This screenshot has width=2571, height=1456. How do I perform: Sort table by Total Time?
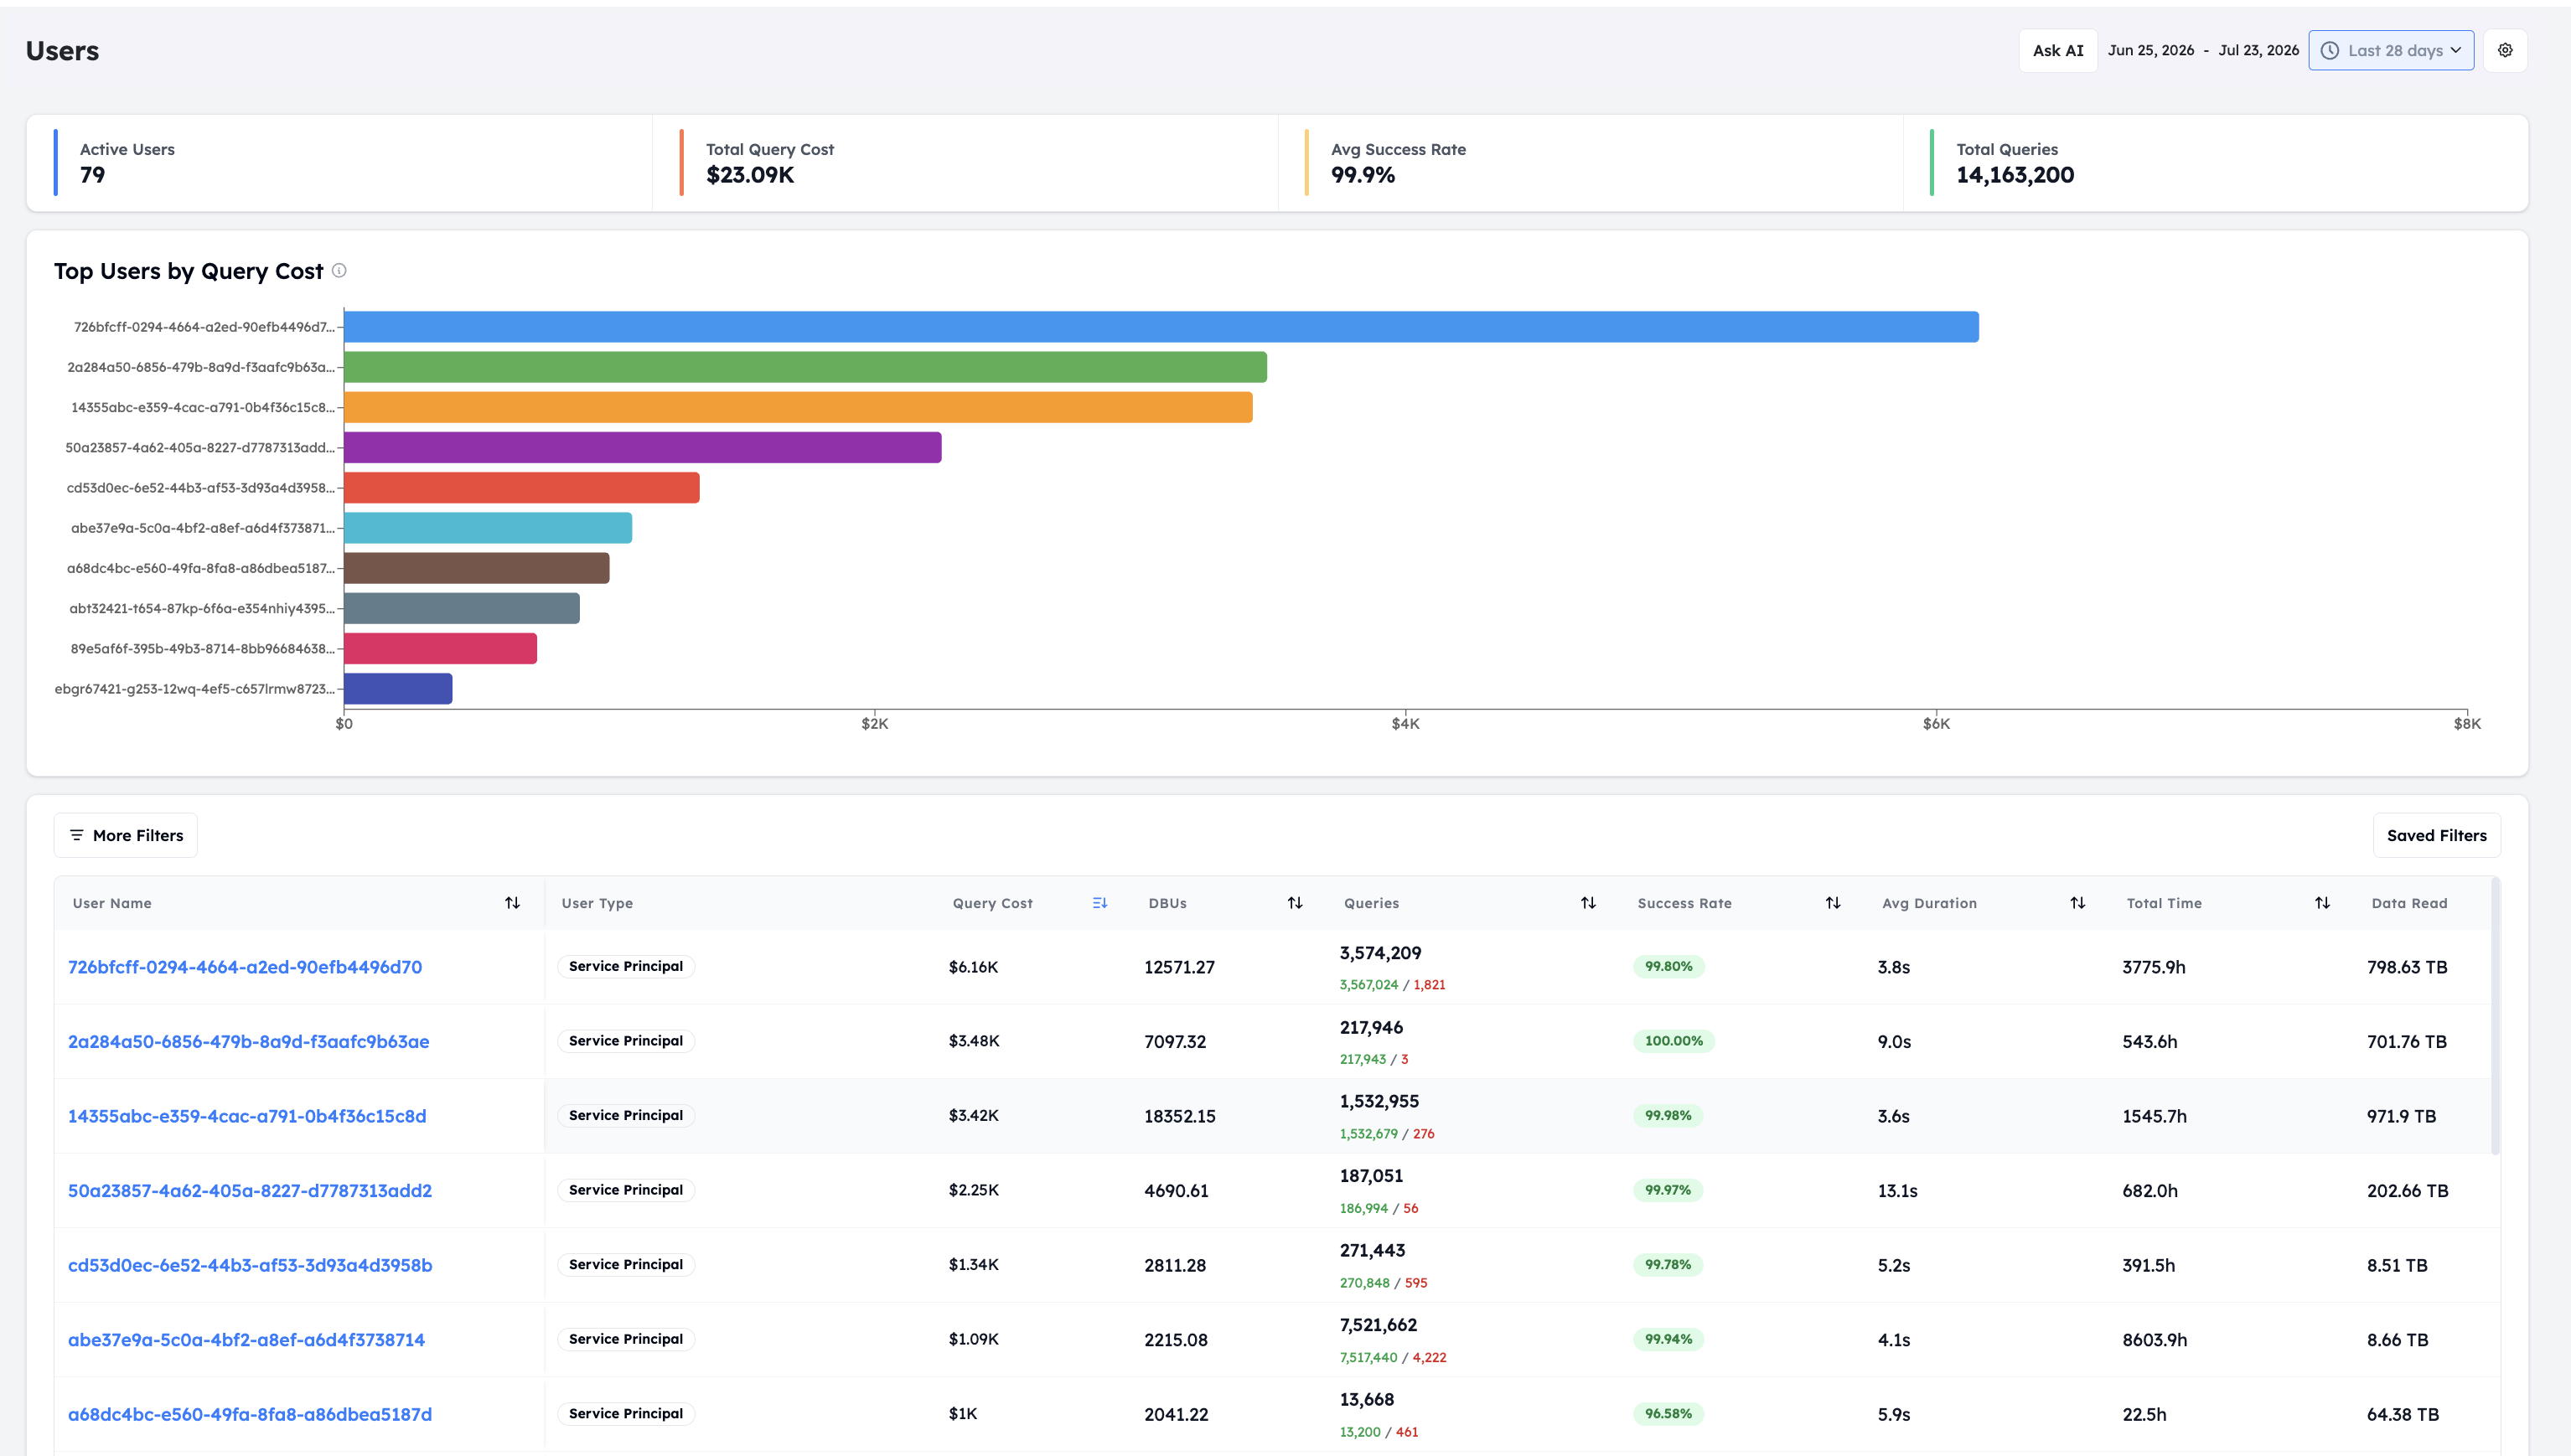pos(2322,903)
